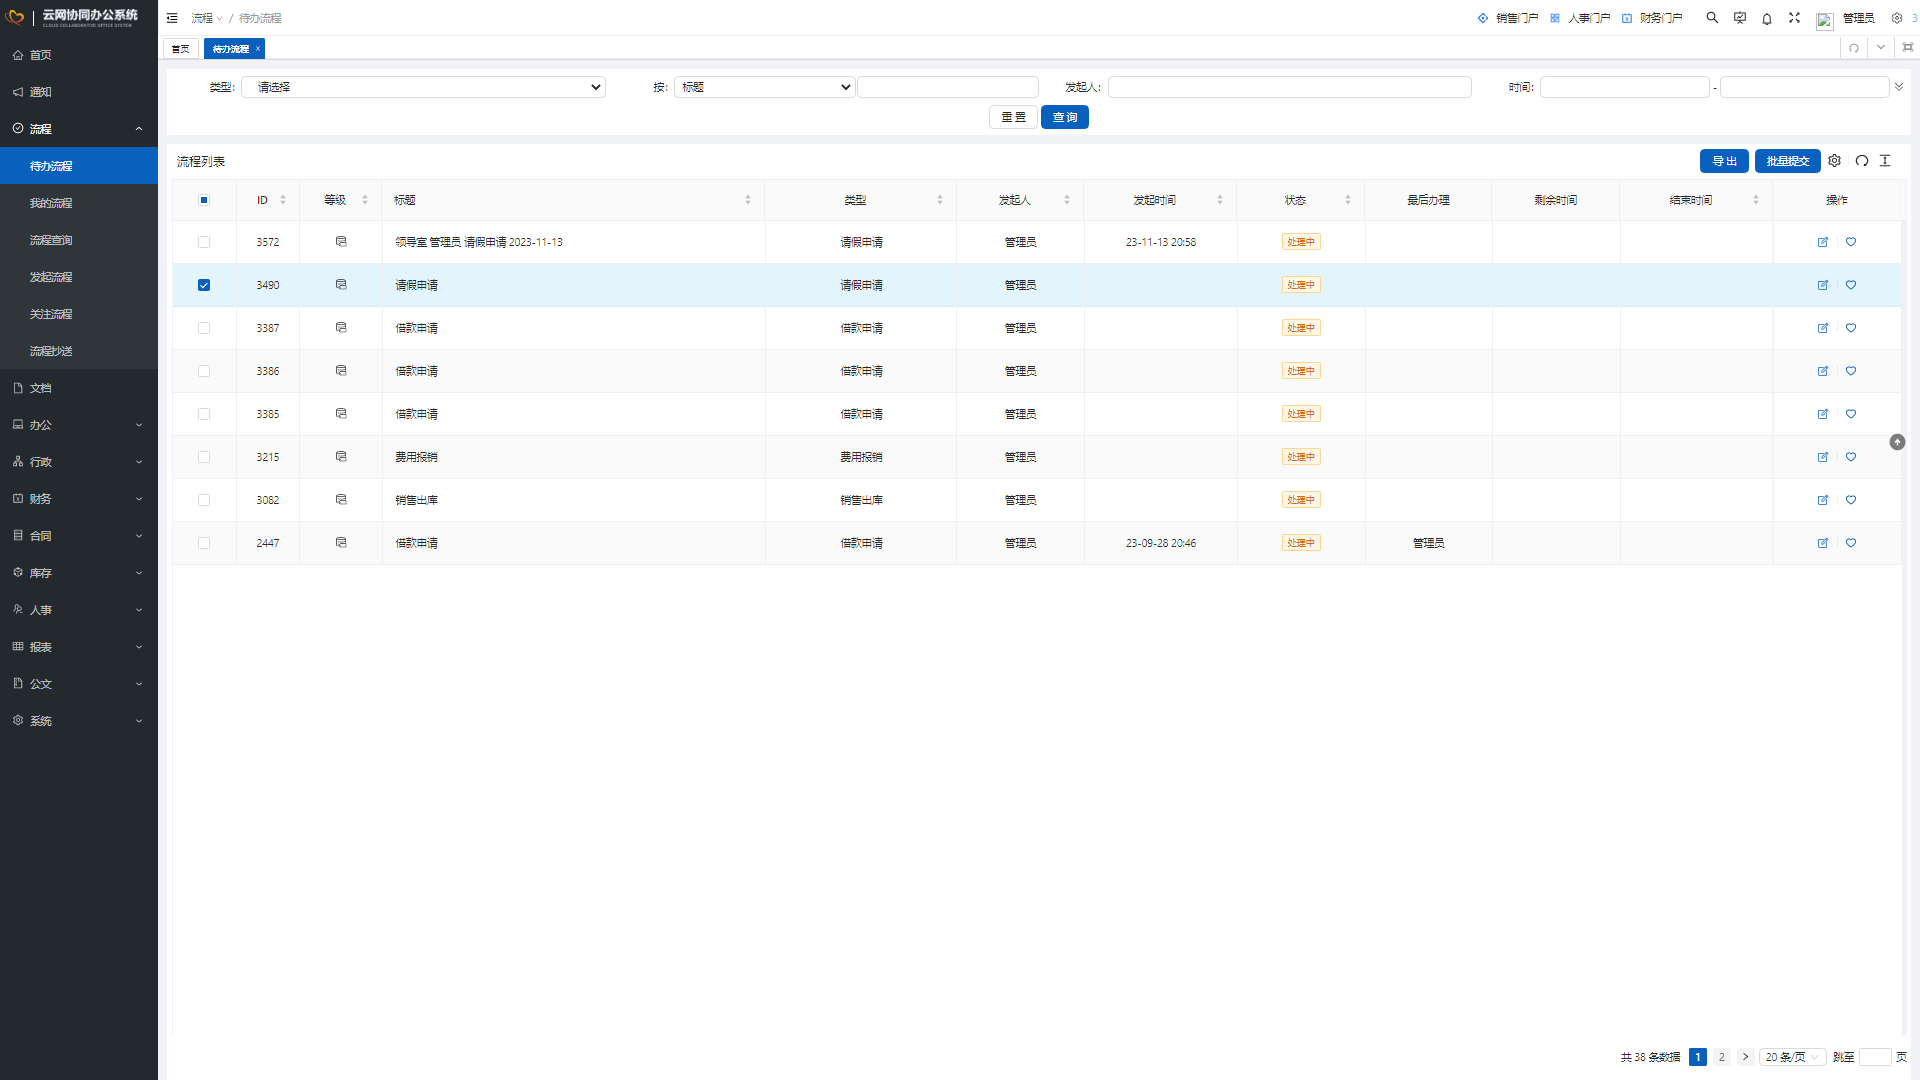Image resolution: width=1920 pixels, height=1080 pixels.
Task: Click next page arrow in pagination
Action: click(1746, 1057)
